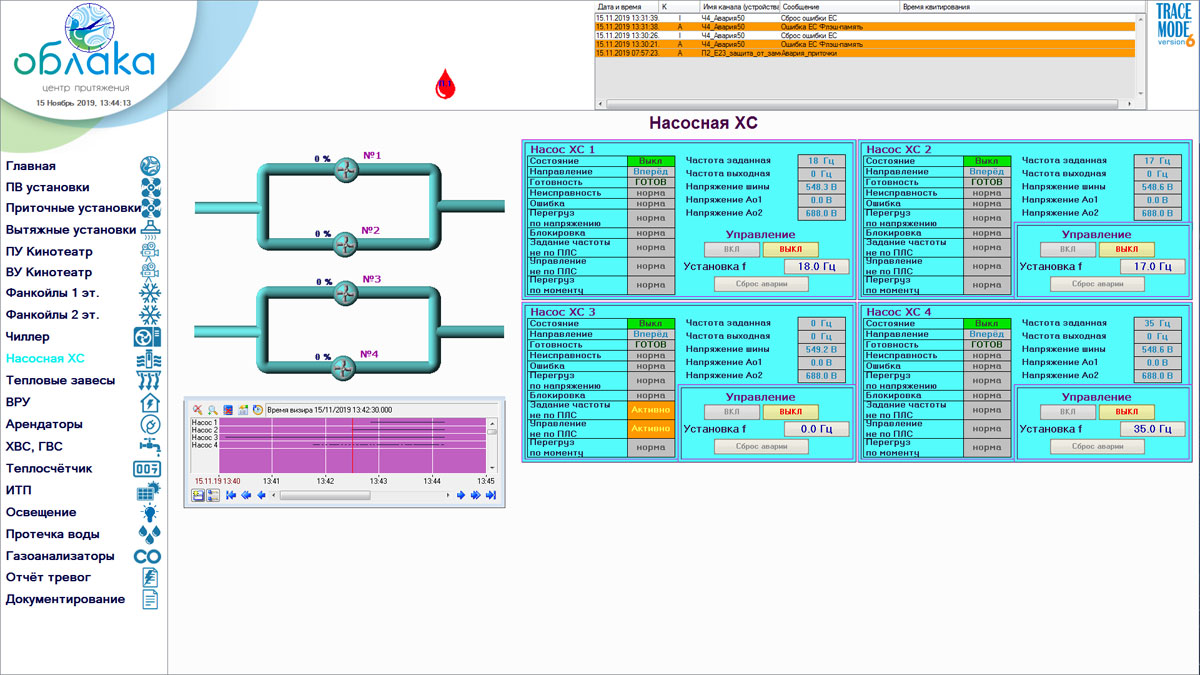Jump to trend end with last-record arrow
1200x675 pixels.
[490, 495]
